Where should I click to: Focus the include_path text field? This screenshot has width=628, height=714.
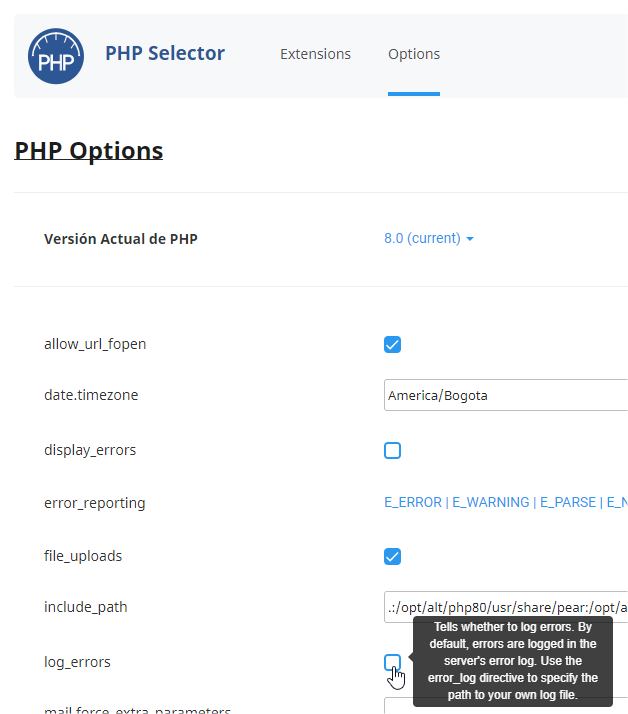point(505,607)
